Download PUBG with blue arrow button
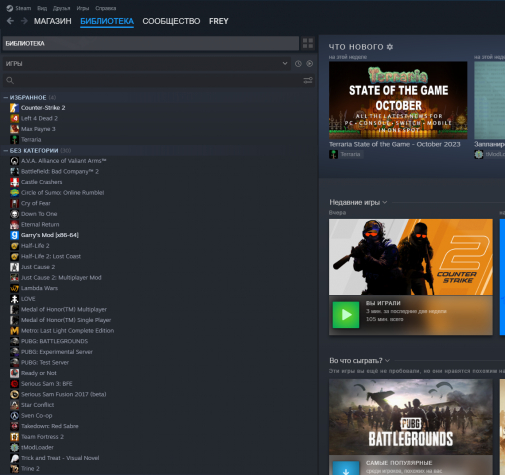This screenshot has height=475, width=505. (x=346, y=468)
